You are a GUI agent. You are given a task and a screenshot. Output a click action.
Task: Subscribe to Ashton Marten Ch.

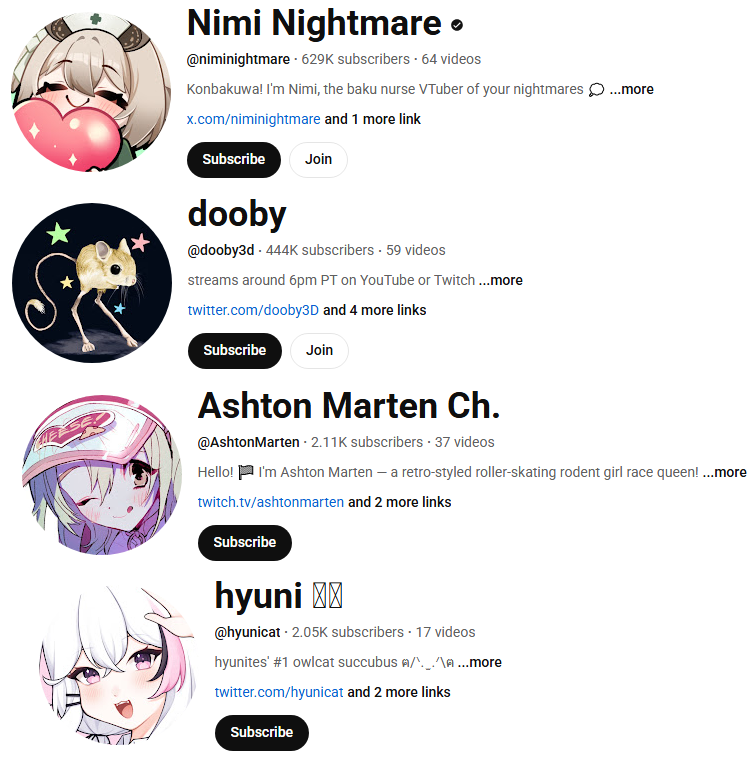click(x=245, y=542)
